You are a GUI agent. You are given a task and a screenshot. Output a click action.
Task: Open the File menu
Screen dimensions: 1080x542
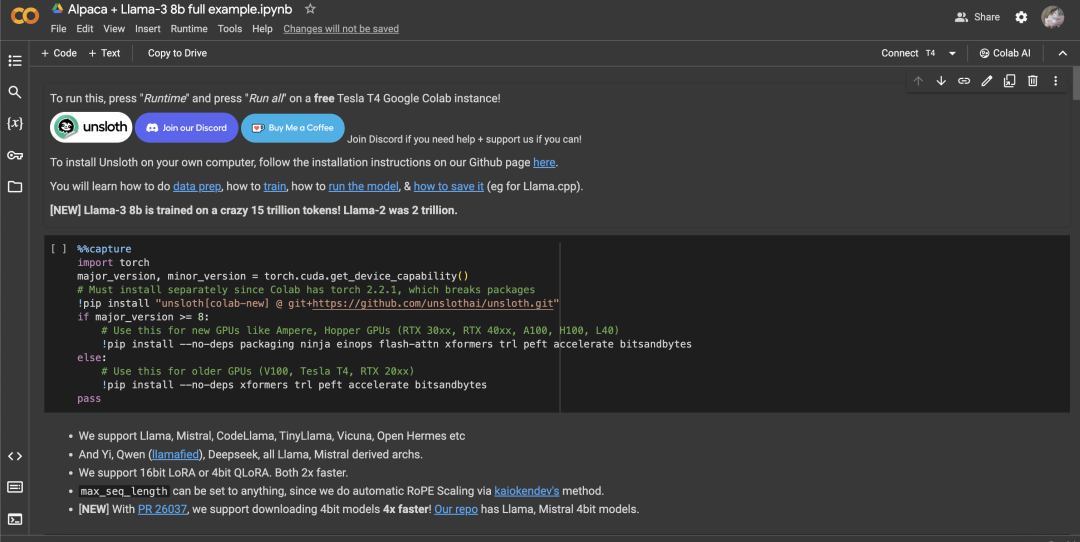pyautogui.click(x=59, y=29)
